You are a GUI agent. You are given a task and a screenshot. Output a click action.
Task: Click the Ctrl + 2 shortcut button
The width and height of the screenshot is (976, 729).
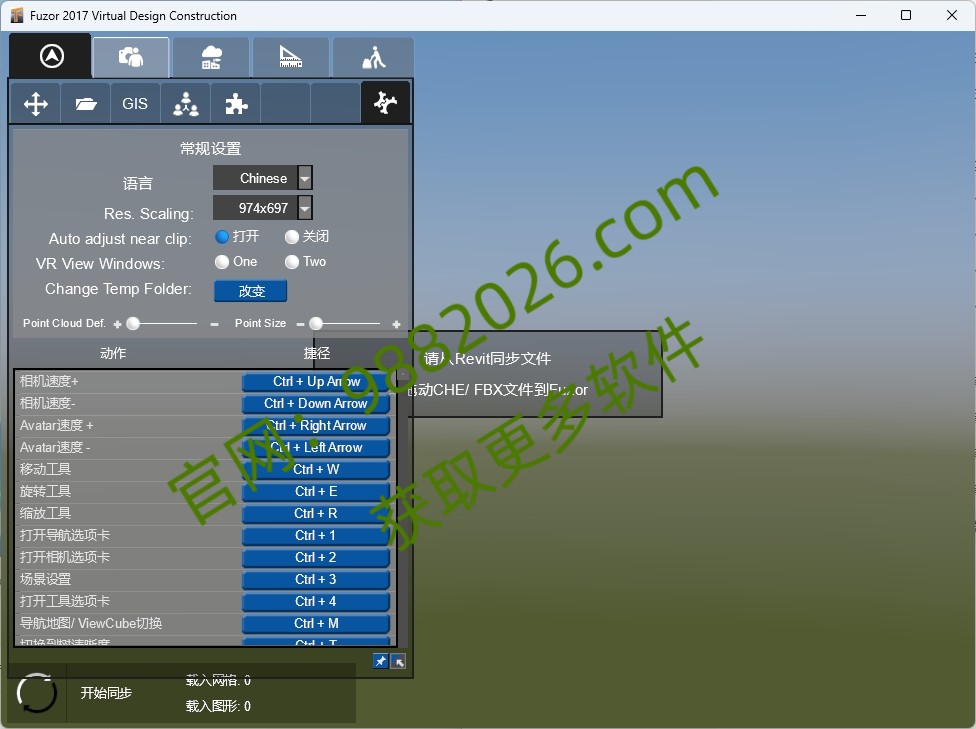tap(316, 557)
